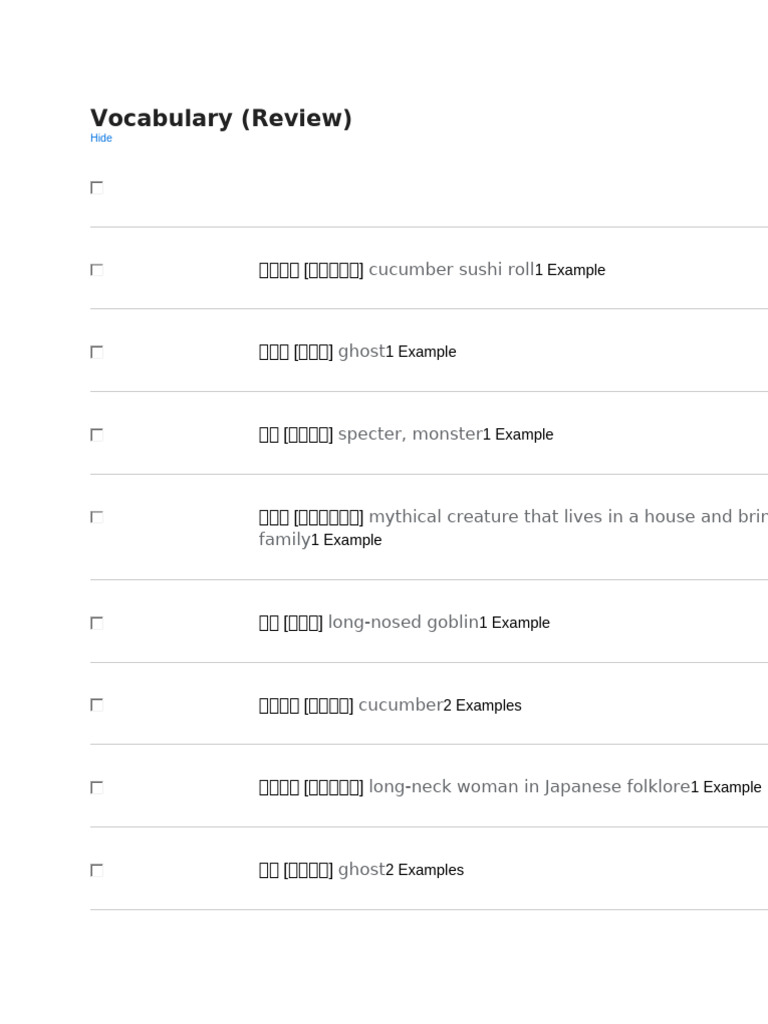Expand 1 Example for first ghost entry
The image size is (768, 1024).
tap(421, 351)
